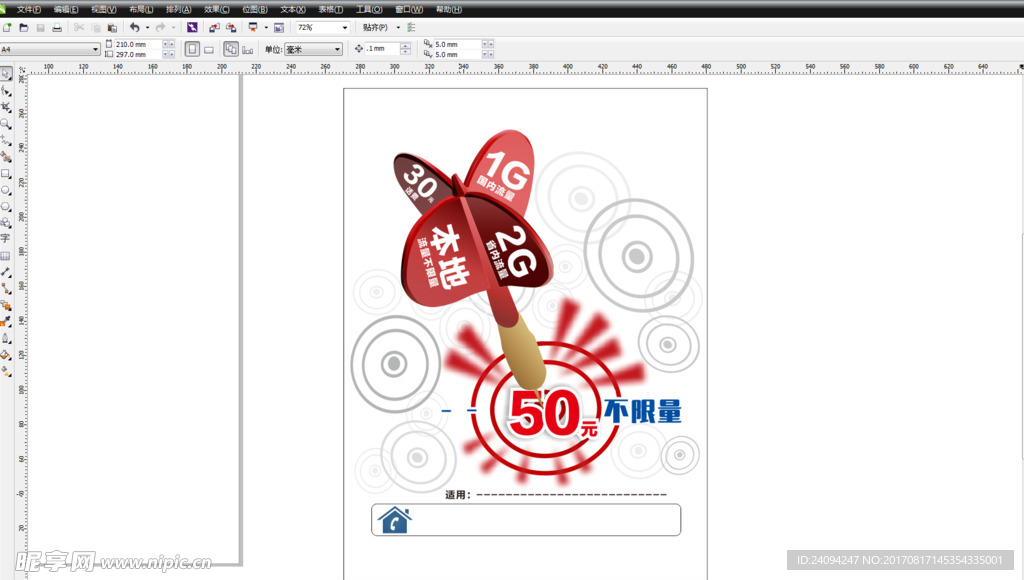Open the Welcome Screen icon
1024x580 pixels.
pyautogui.click(x=279, y=27)
